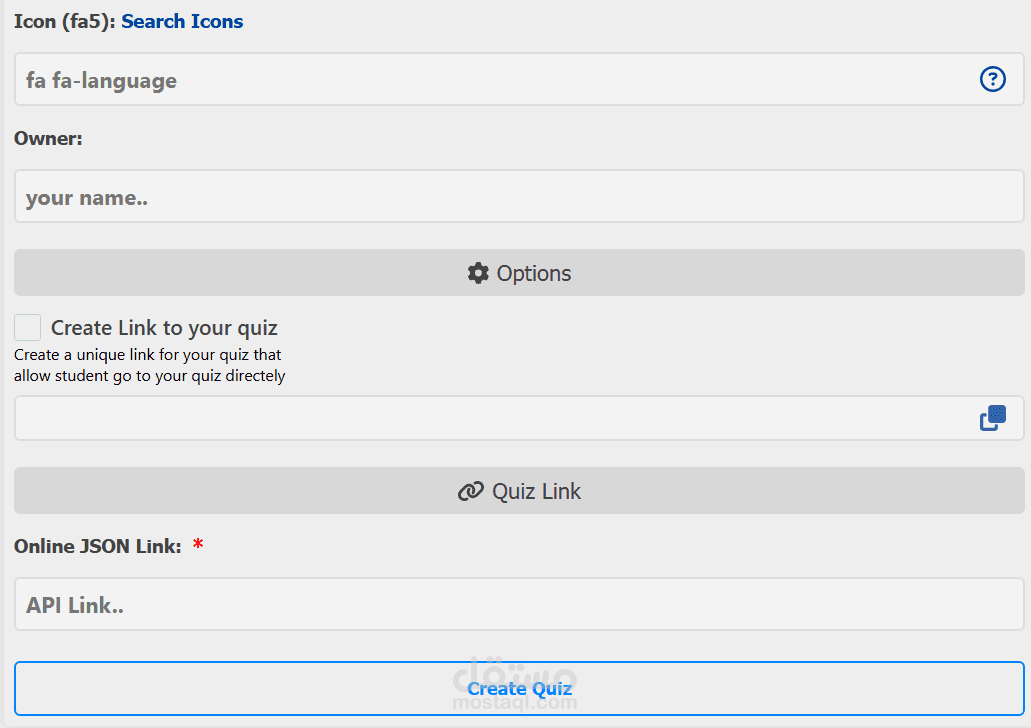This screenshot has height=728, width=1031.
Task: Click the mostaql.com watermark text
Action: 515,703
